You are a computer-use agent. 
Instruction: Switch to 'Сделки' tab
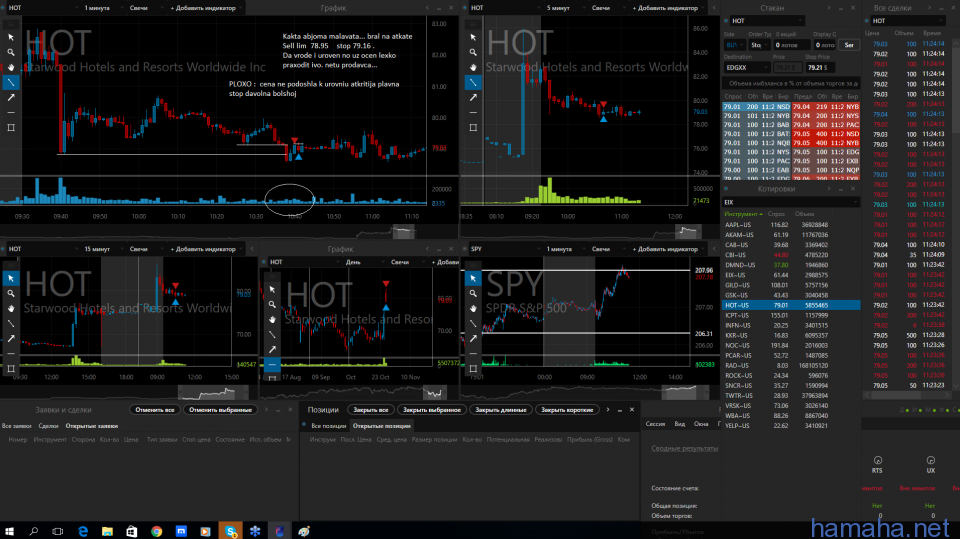[x=48, y=426]
